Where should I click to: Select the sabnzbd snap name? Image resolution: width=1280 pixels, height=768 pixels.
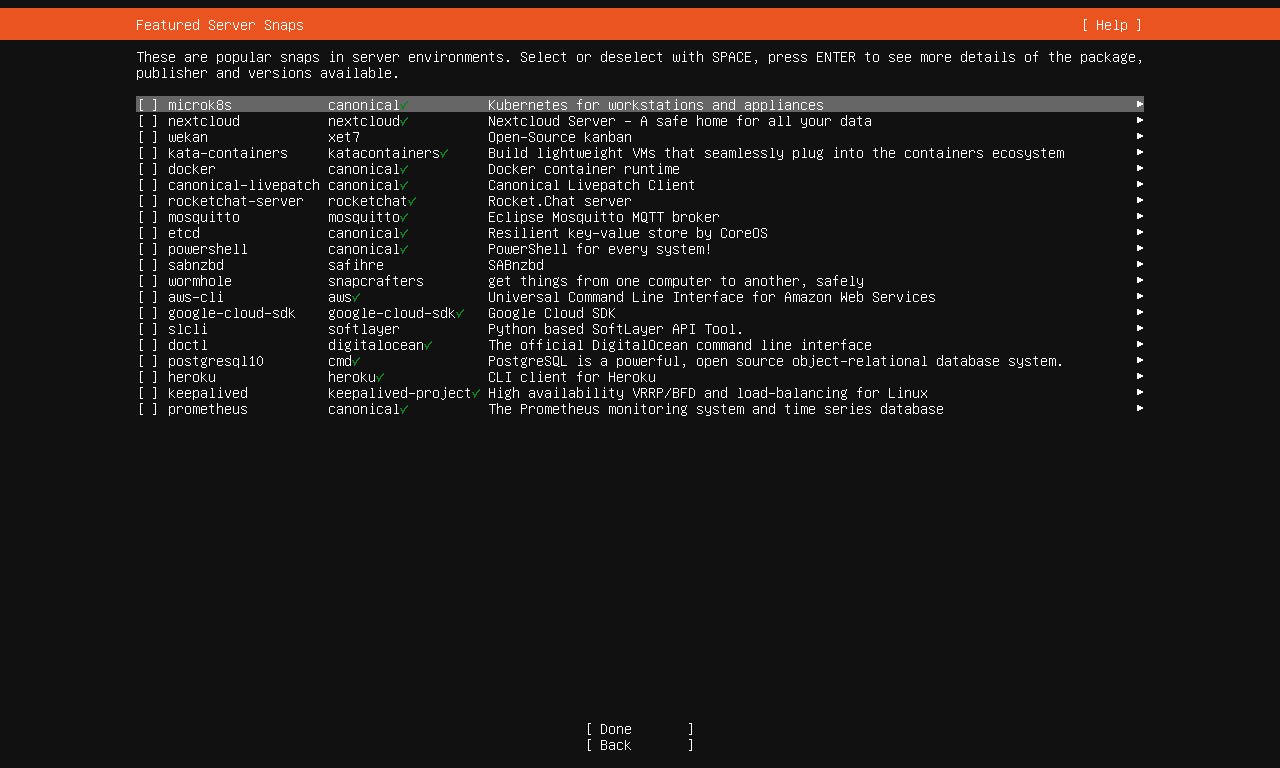pyautogui.click(x=196, y=265)
